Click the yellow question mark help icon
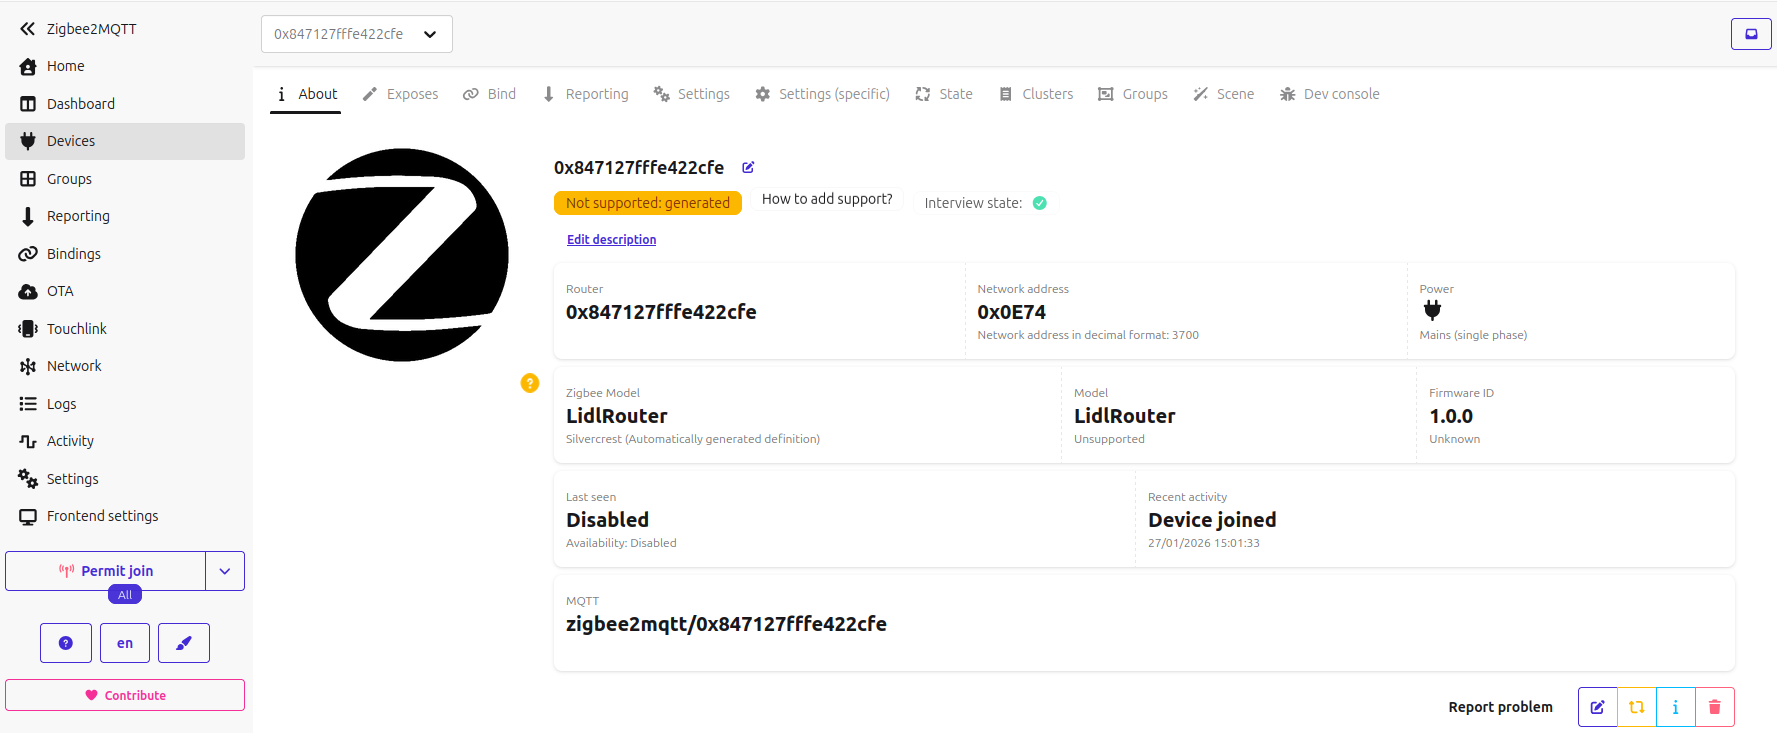 click(530, 383)
